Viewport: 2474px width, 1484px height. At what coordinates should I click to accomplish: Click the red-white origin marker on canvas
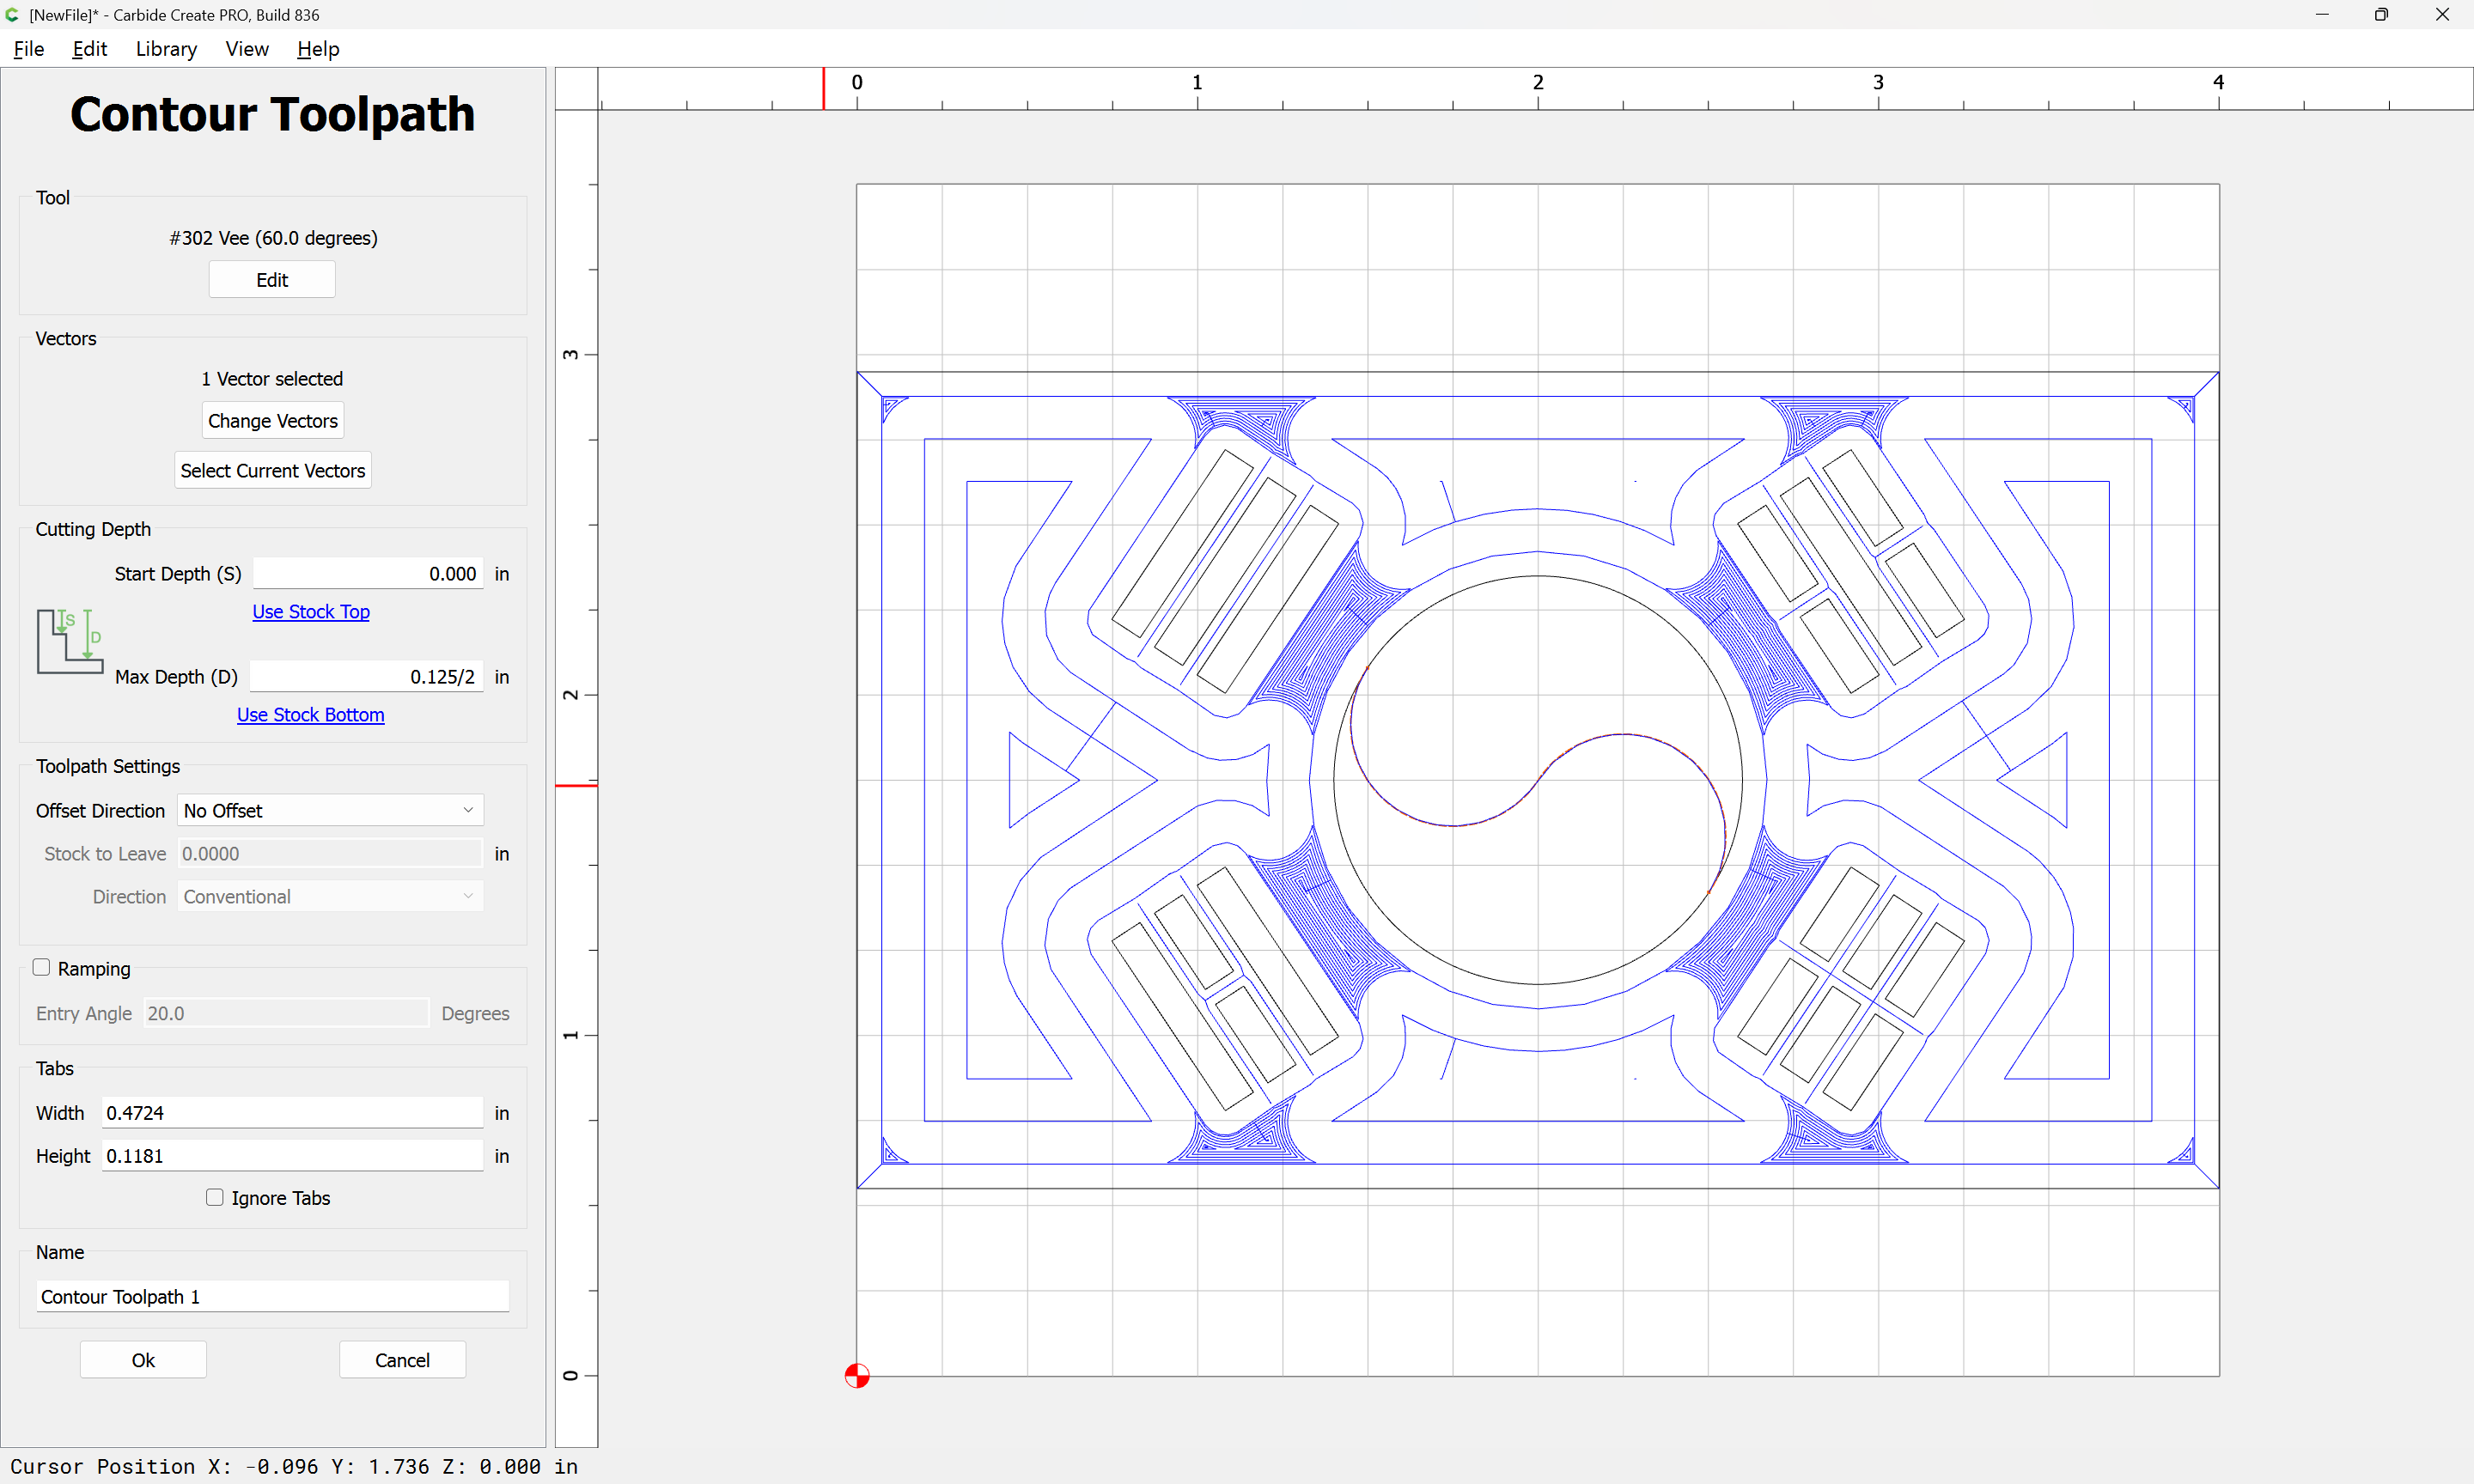(x=857, y=1376)
